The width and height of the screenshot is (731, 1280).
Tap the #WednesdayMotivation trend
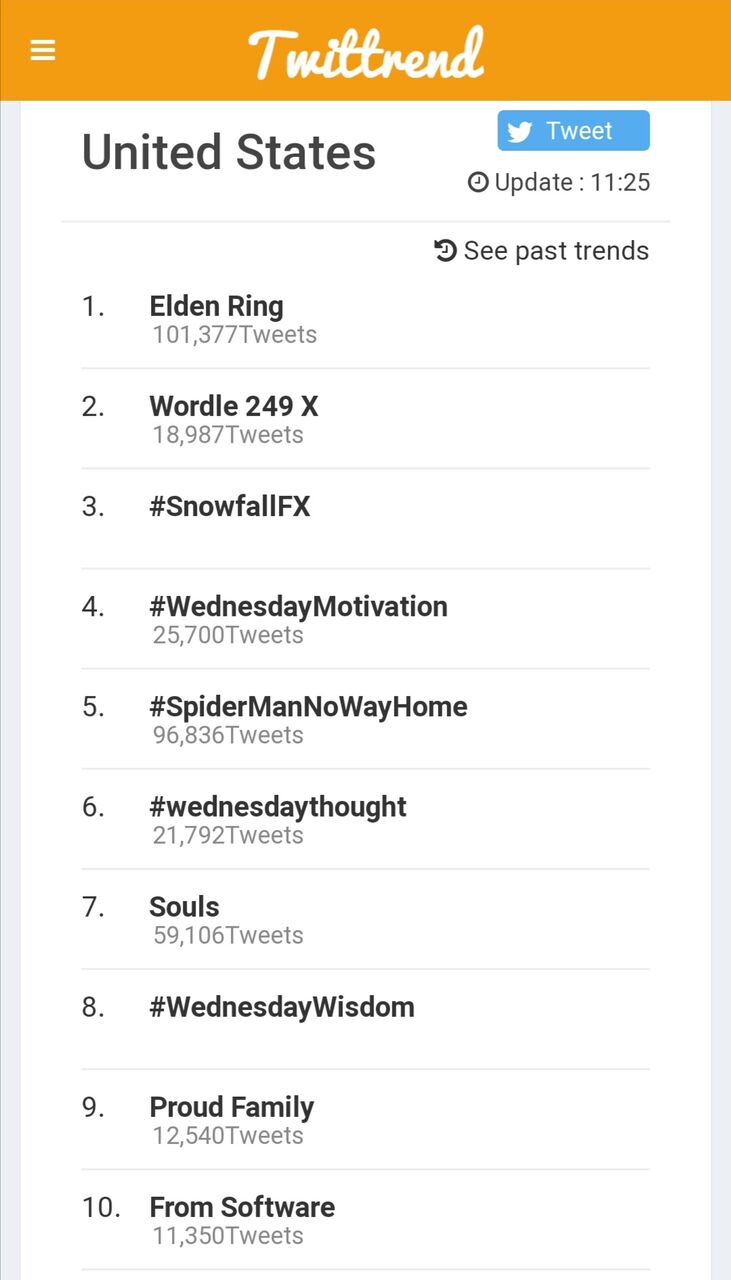tap(298, 607)
